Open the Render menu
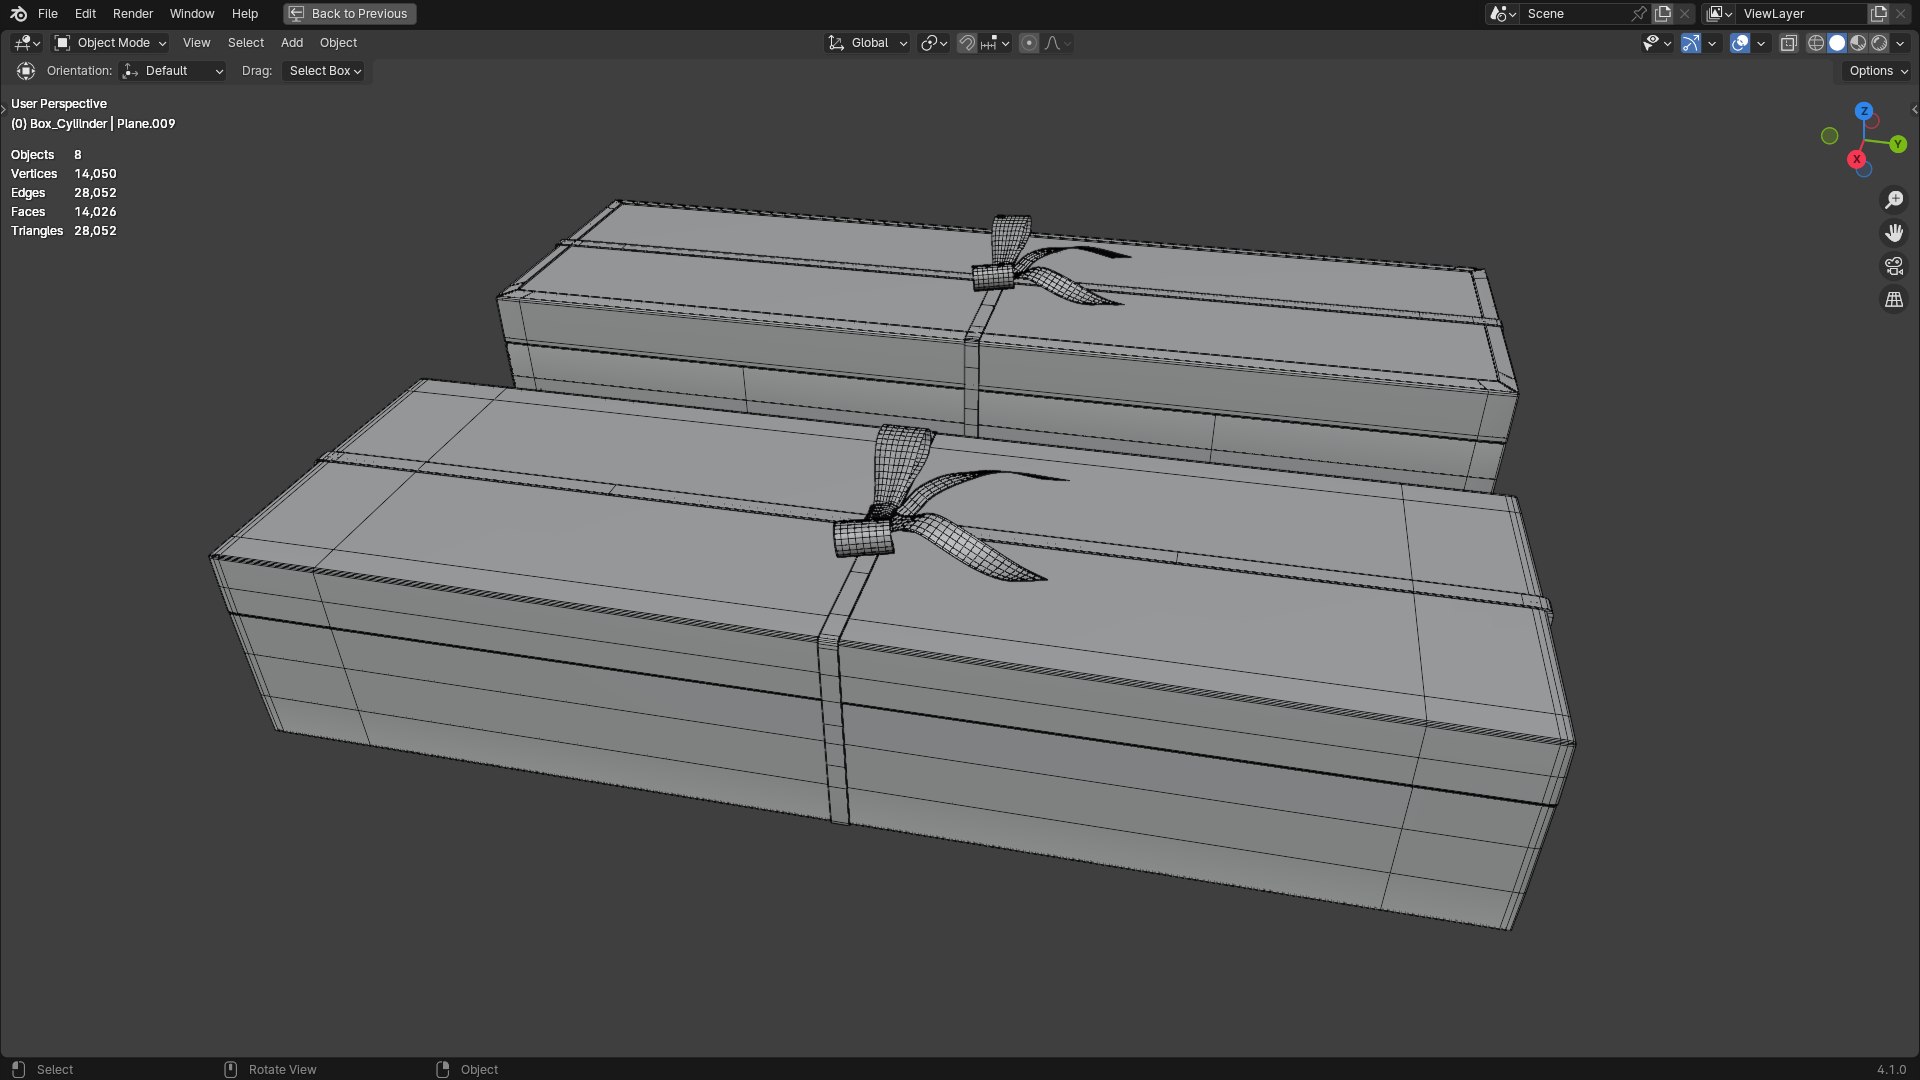Viewport: 1920px width, 1080px height. point(133,14)
